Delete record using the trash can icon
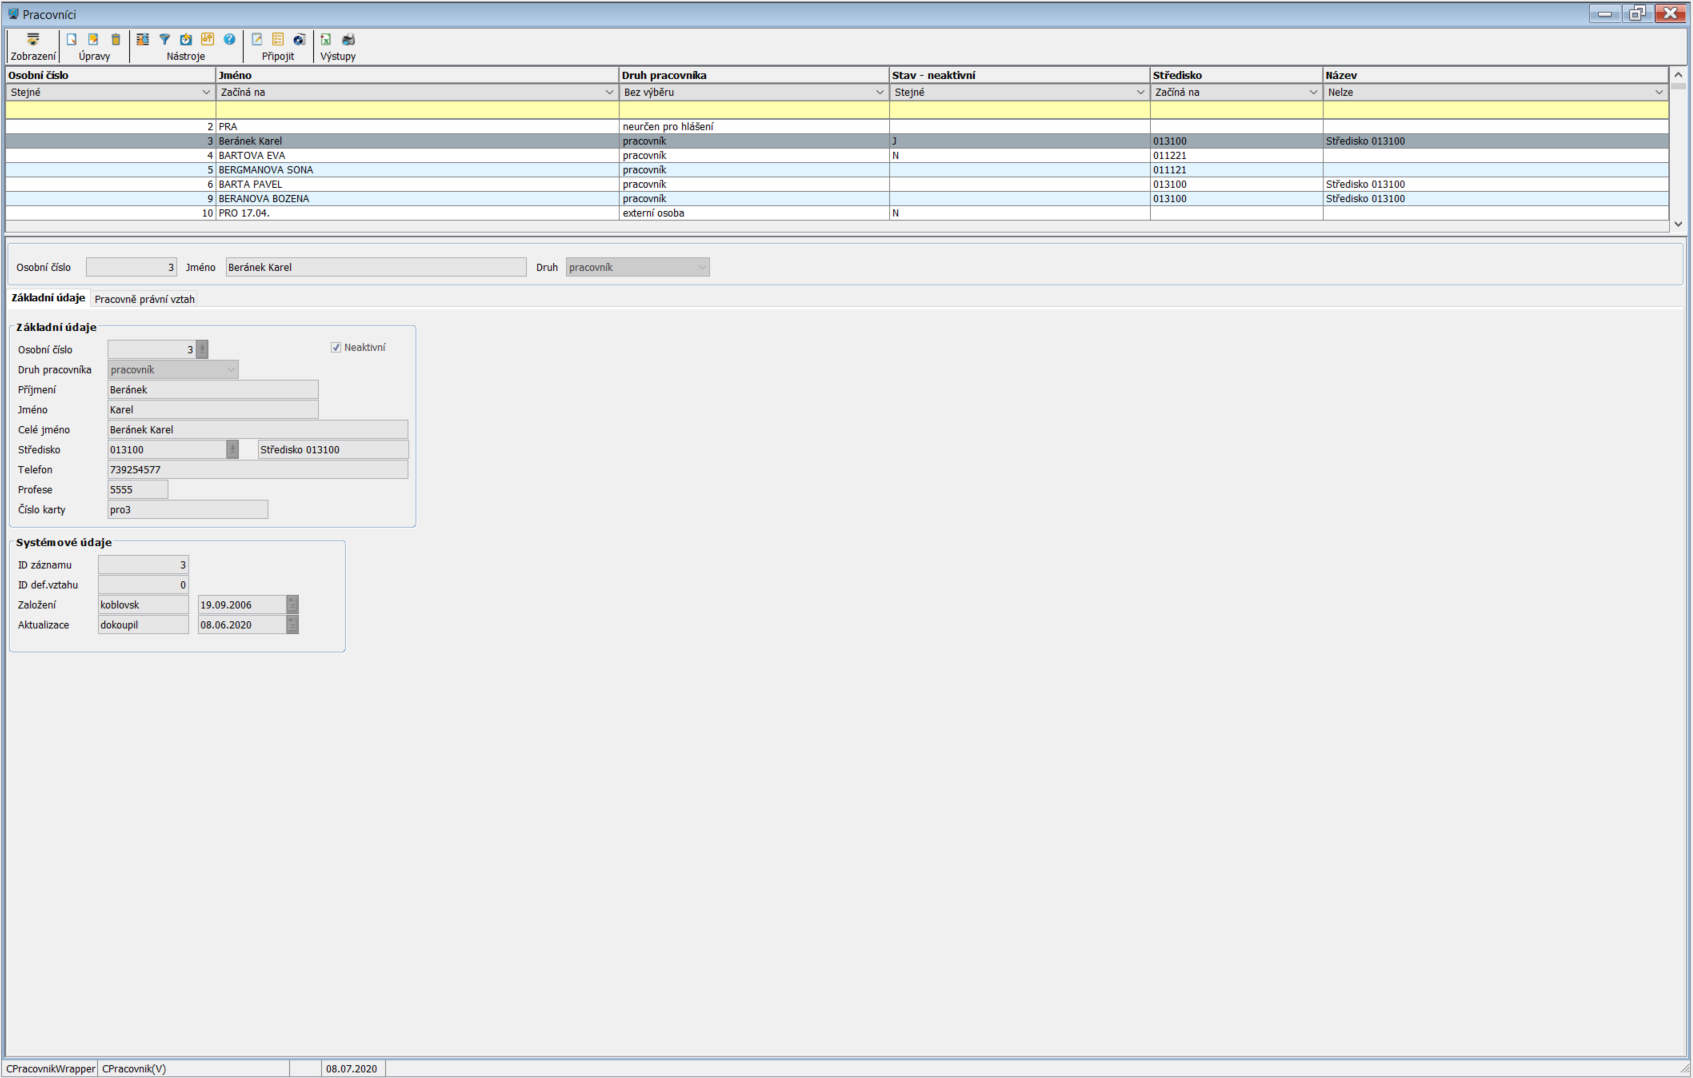 116,40
